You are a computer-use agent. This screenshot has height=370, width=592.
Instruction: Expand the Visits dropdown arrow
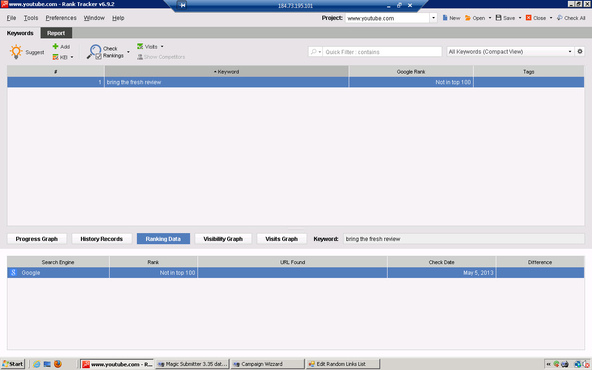tap(162, 46)
